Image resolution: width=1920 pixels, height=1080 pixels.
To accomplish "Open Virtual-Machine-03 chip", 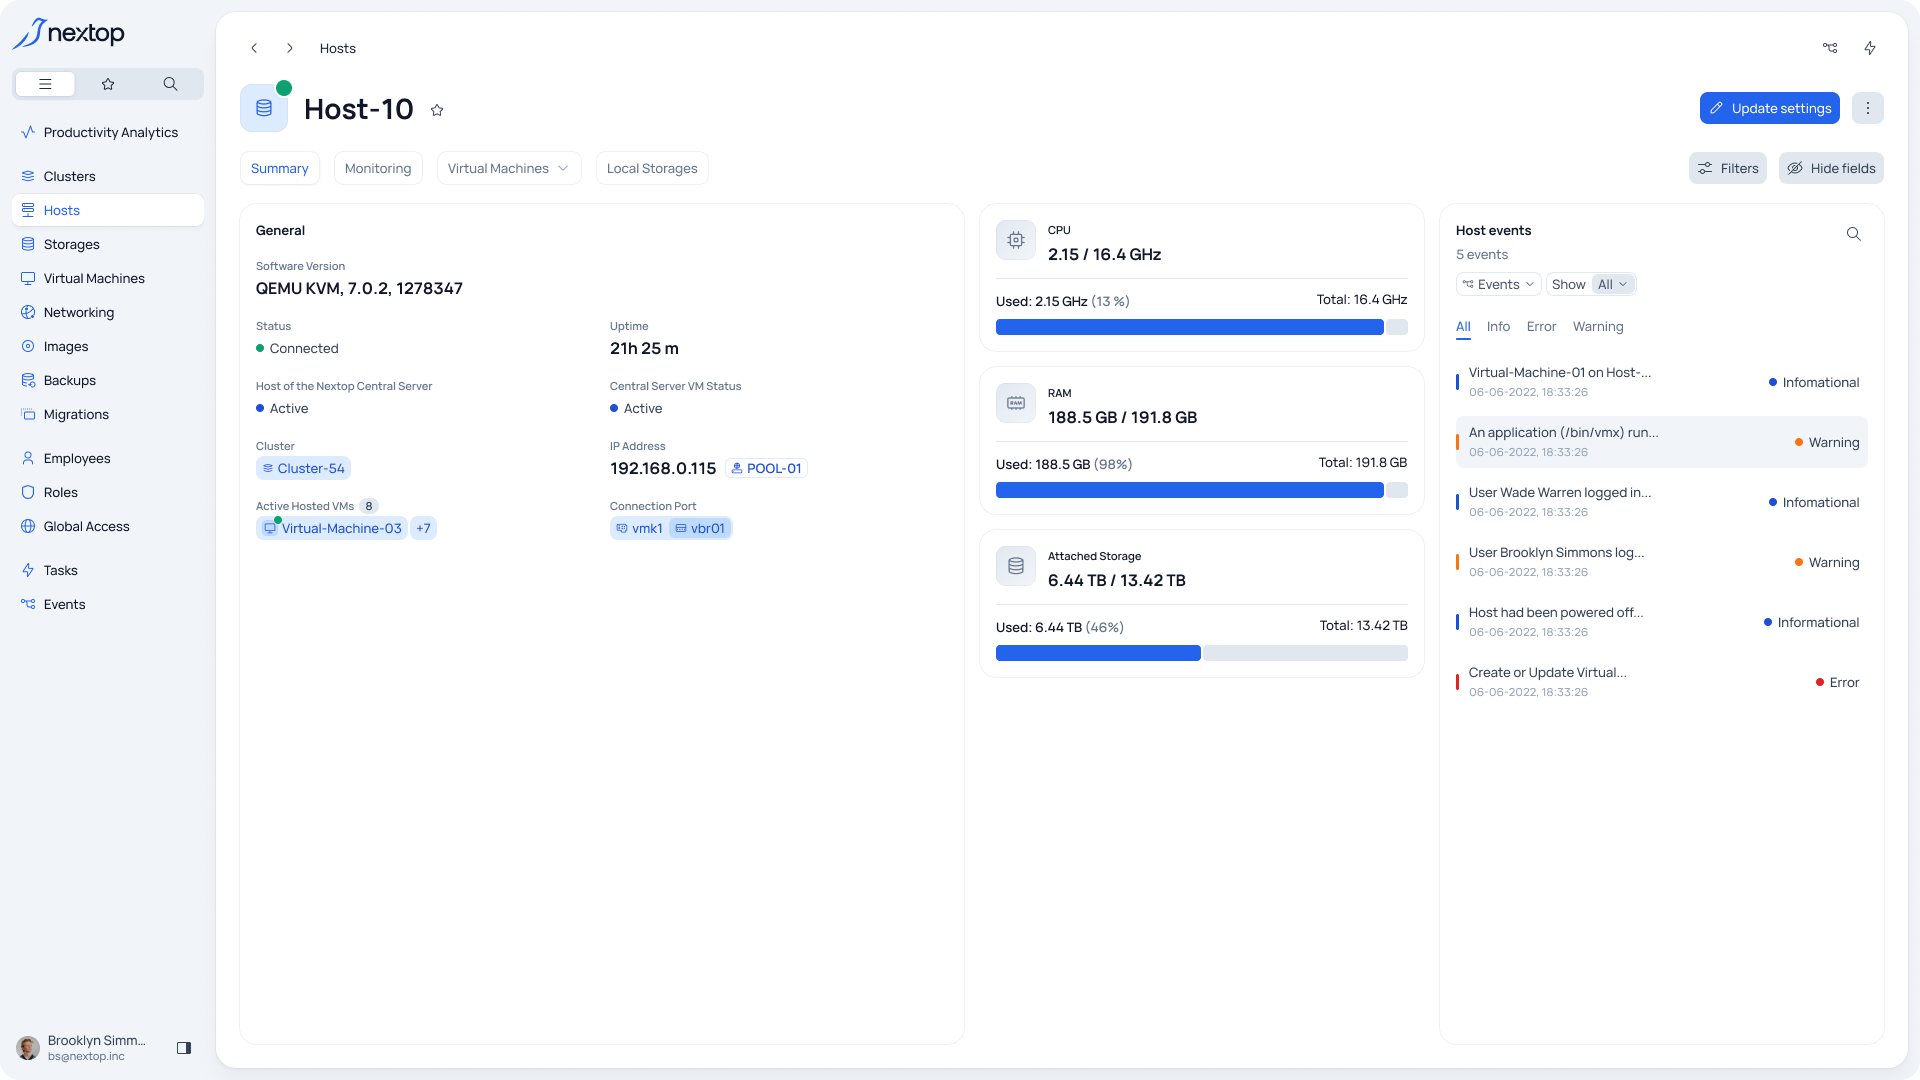I will [332, 528].
